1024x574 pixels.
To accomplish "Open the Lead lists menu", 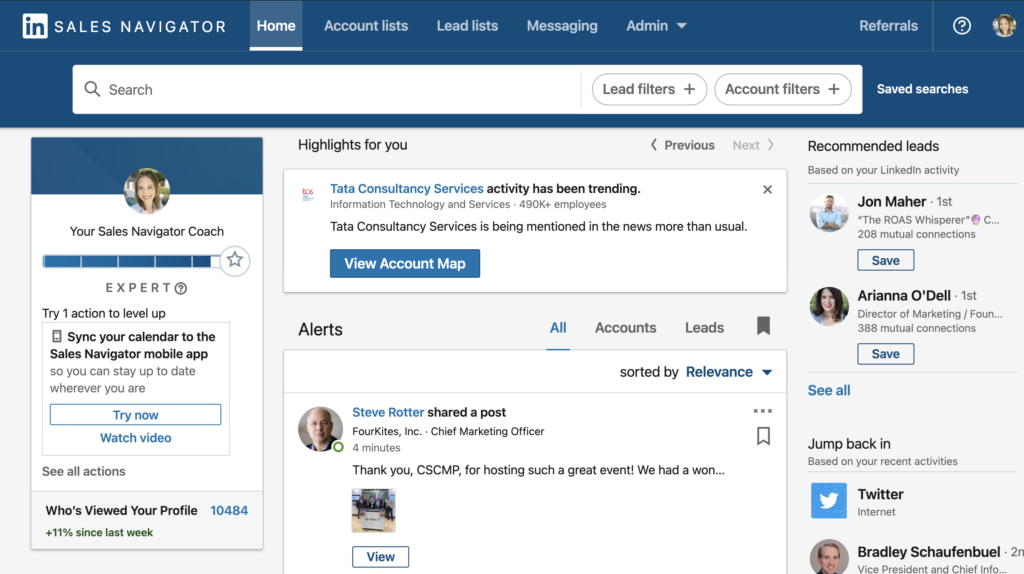I will 467,26.
